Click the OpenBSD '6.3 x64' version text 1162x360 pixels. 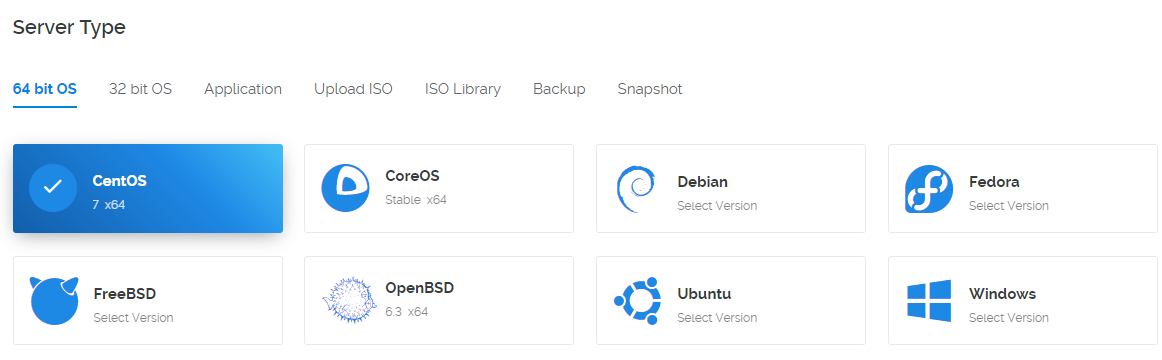(407, 312)
